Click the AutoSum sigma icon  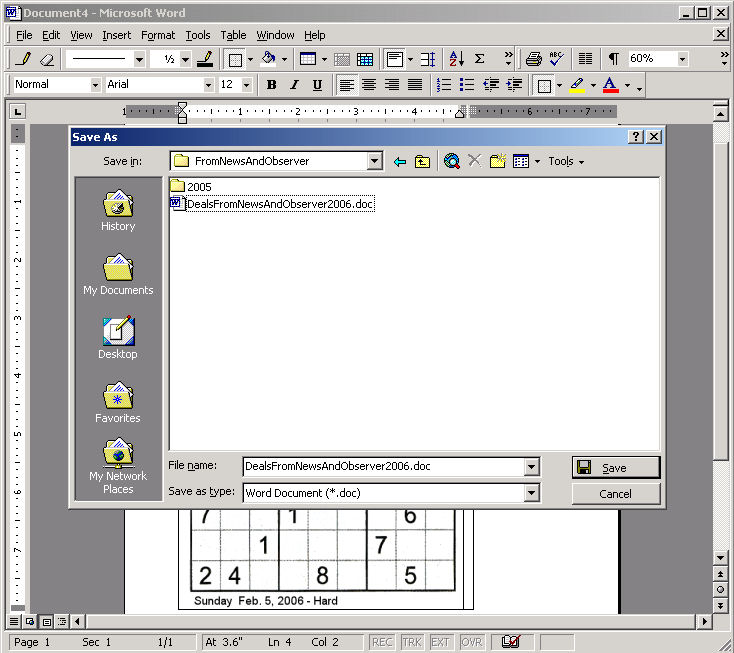click(x=479, y=59)
